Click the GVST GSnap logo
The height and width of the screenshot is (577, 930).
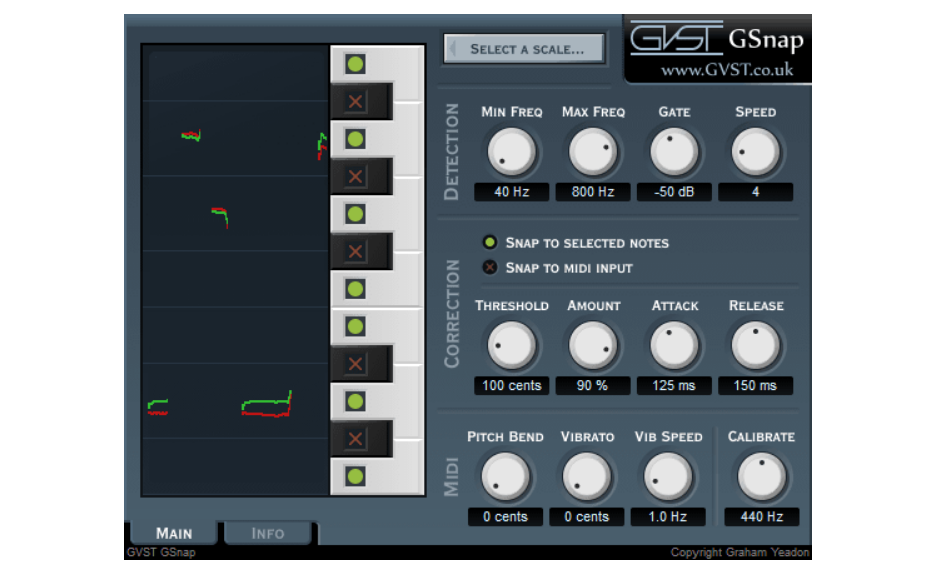pos(717,39)
